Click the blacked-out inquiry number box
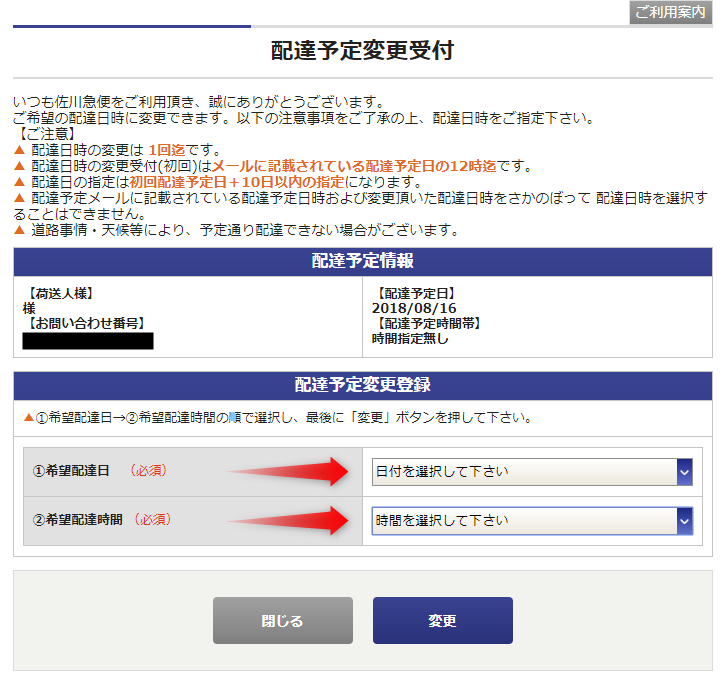Screen dimensions: 724x680 point(88,341)
